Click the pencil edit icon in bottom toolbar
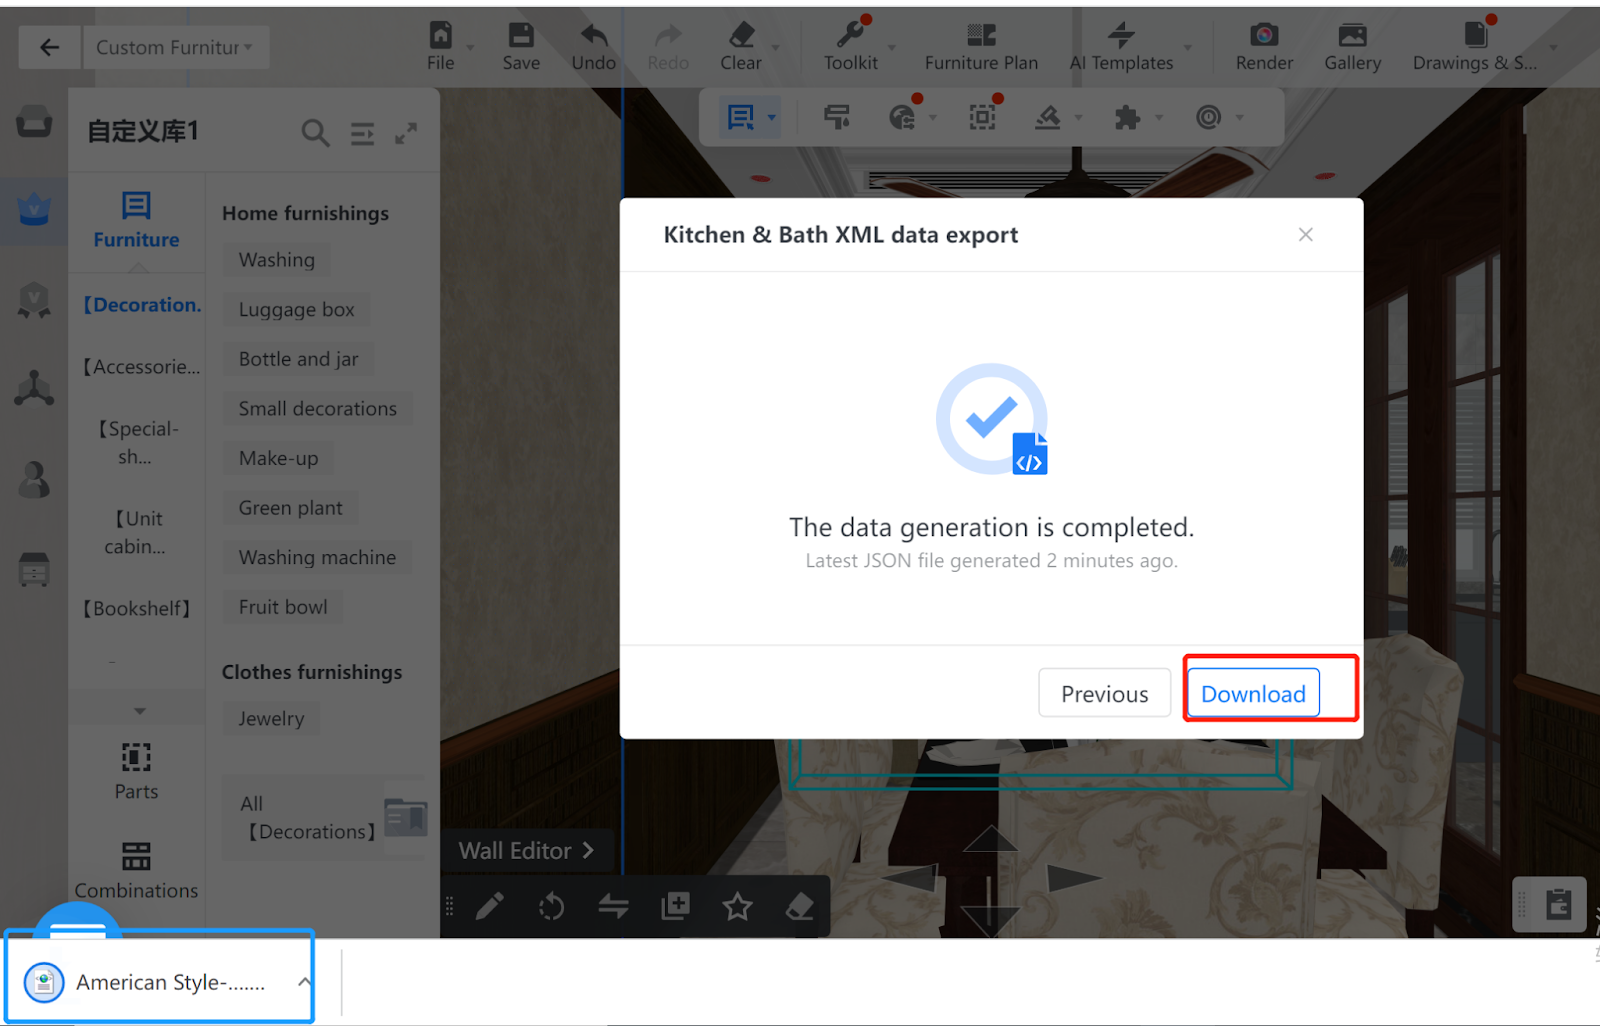 point(489,907)
